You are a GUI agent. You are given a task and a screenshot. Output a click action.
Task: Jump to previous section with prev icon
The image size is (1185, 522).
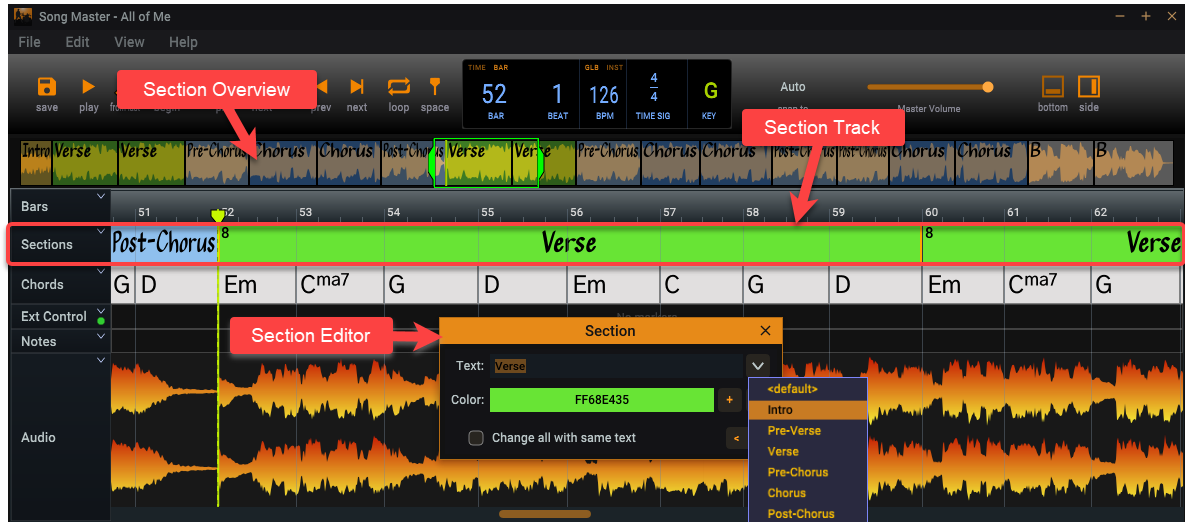tap(322, 88)
